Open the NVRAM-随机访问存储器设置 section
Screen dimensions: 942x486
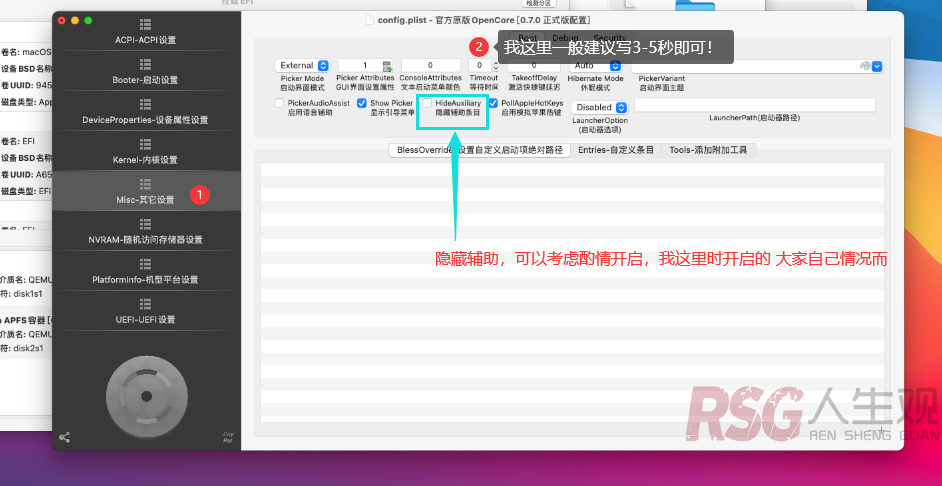click(x=145, y=231)
